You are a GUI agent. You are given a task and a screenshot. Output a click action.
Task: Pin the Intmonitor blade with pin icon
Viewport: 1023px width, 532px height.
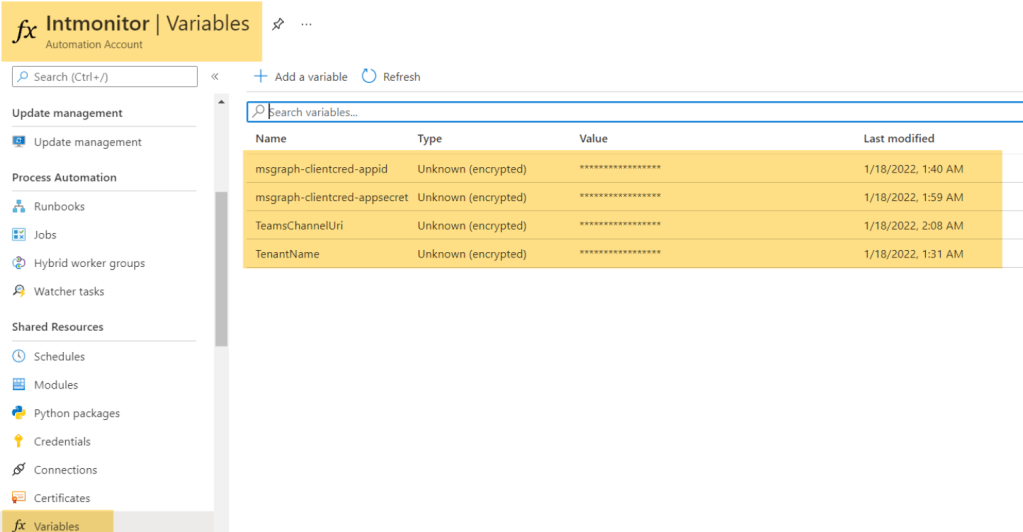(278, 24)
